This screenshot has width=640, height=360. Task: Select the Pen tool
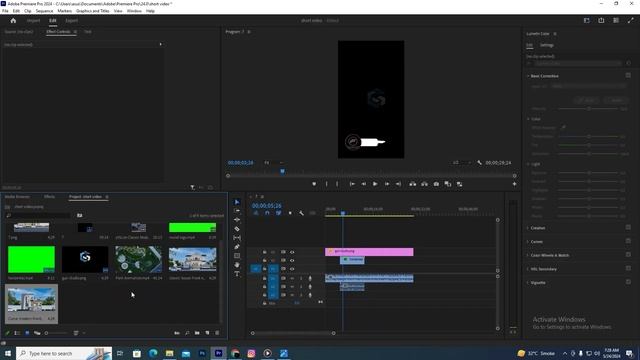click(237, 247)
